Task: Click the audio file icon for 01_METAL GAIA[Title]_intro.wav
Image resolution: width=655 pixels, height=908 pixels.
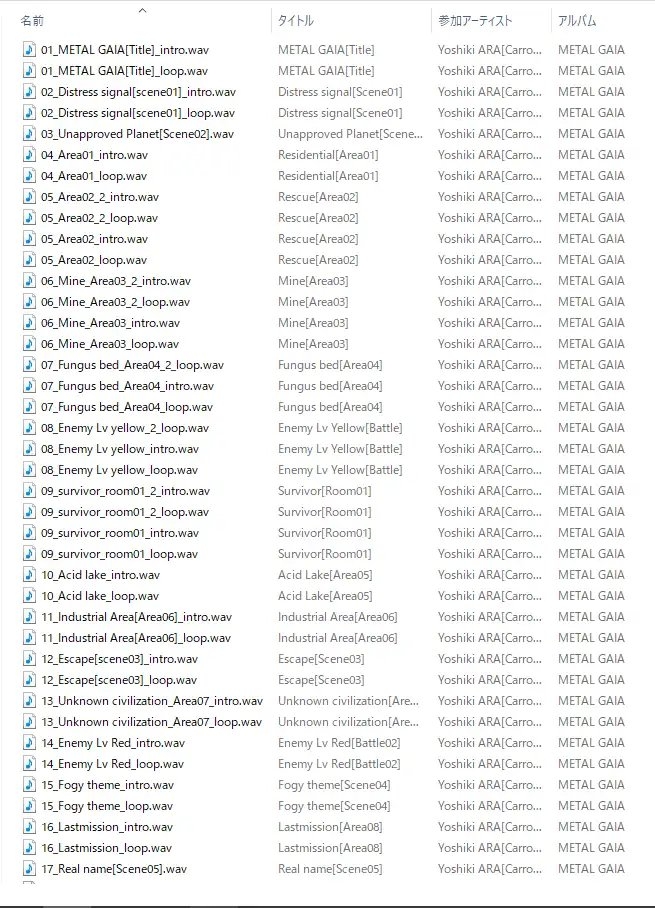Action: 29,50
